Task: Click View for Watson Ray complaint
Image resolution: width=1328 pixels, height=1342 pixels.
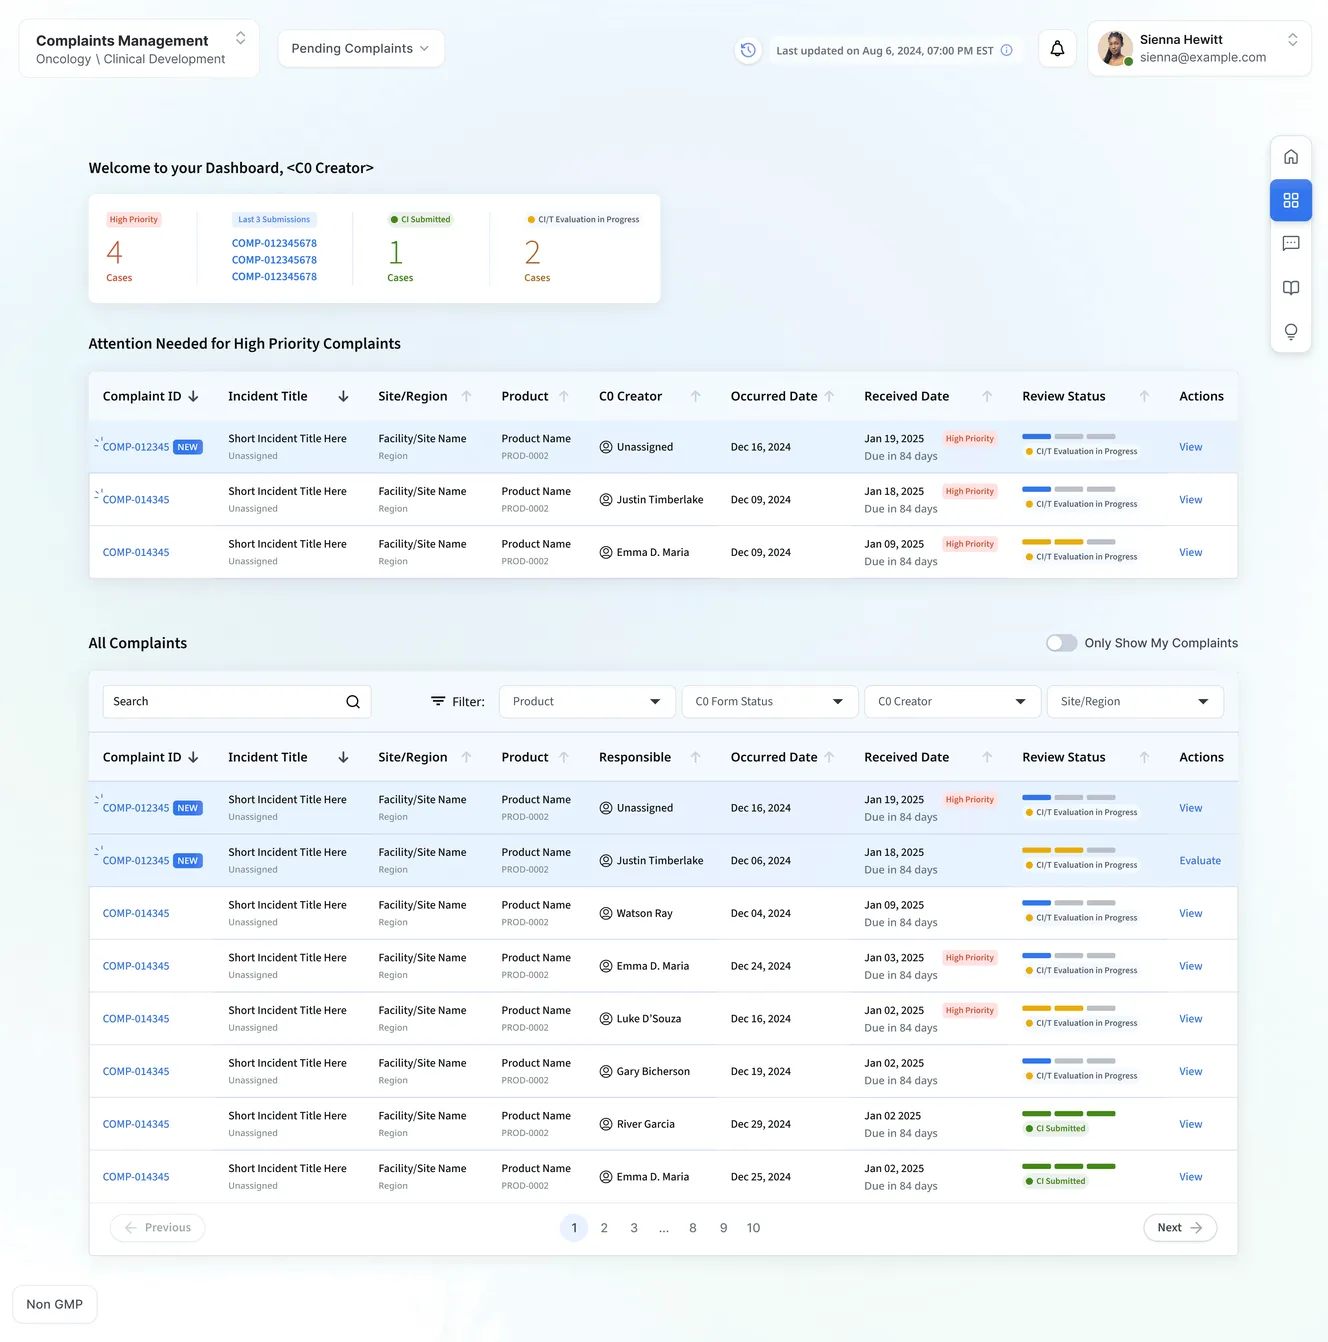Action: pyautogui.click(x=1190, y=914)
